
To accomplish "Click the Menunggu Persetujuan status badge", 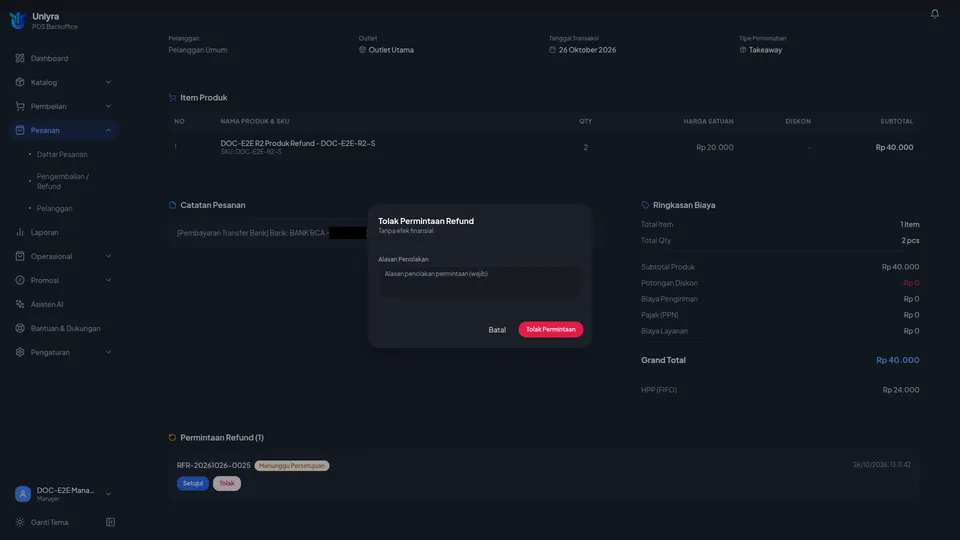I will [x=292, y=466].
